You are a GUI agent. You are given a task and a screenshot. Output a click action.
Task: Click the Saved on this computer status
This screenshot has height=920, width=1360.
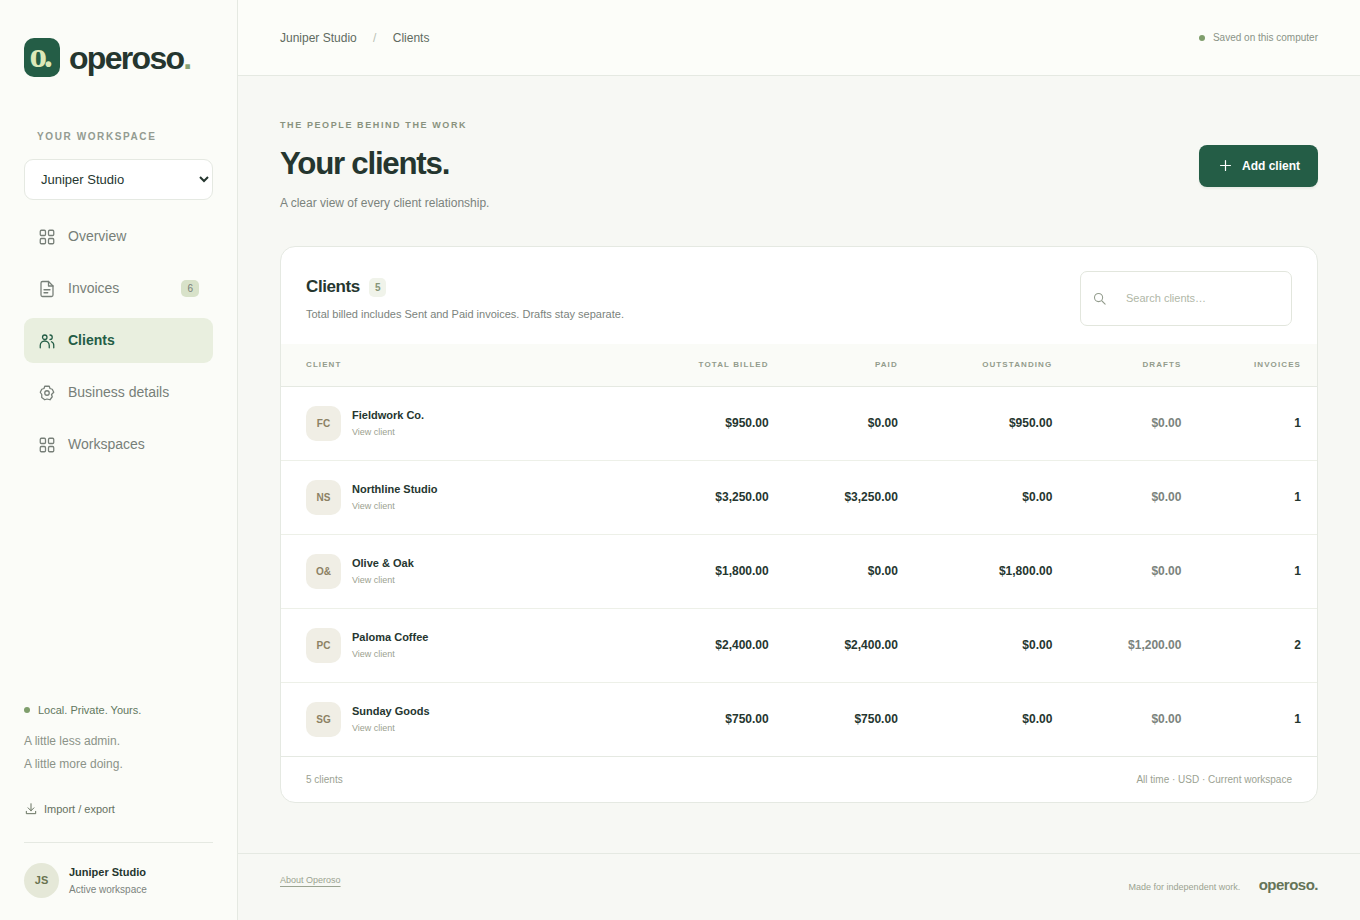1258,38
